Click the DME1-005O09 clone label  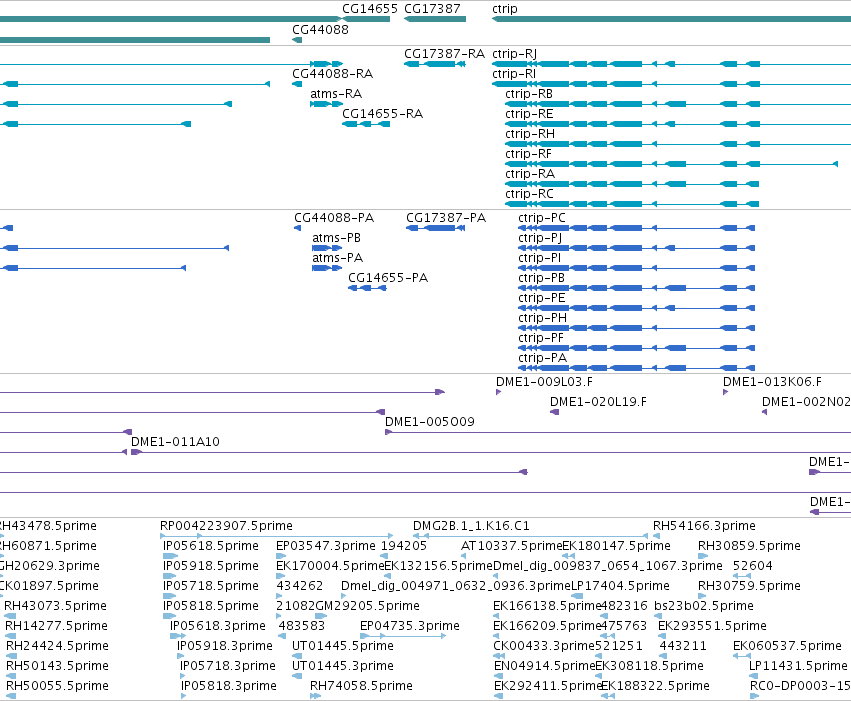point(430,422)
